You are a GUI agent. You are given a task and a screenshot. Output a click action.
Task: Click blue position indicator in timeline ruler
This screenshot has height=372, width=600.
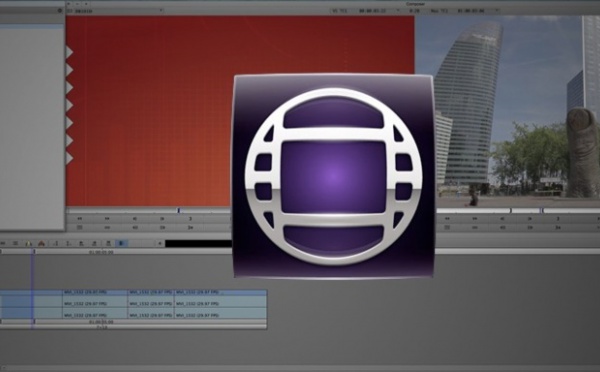coord(34,251)
